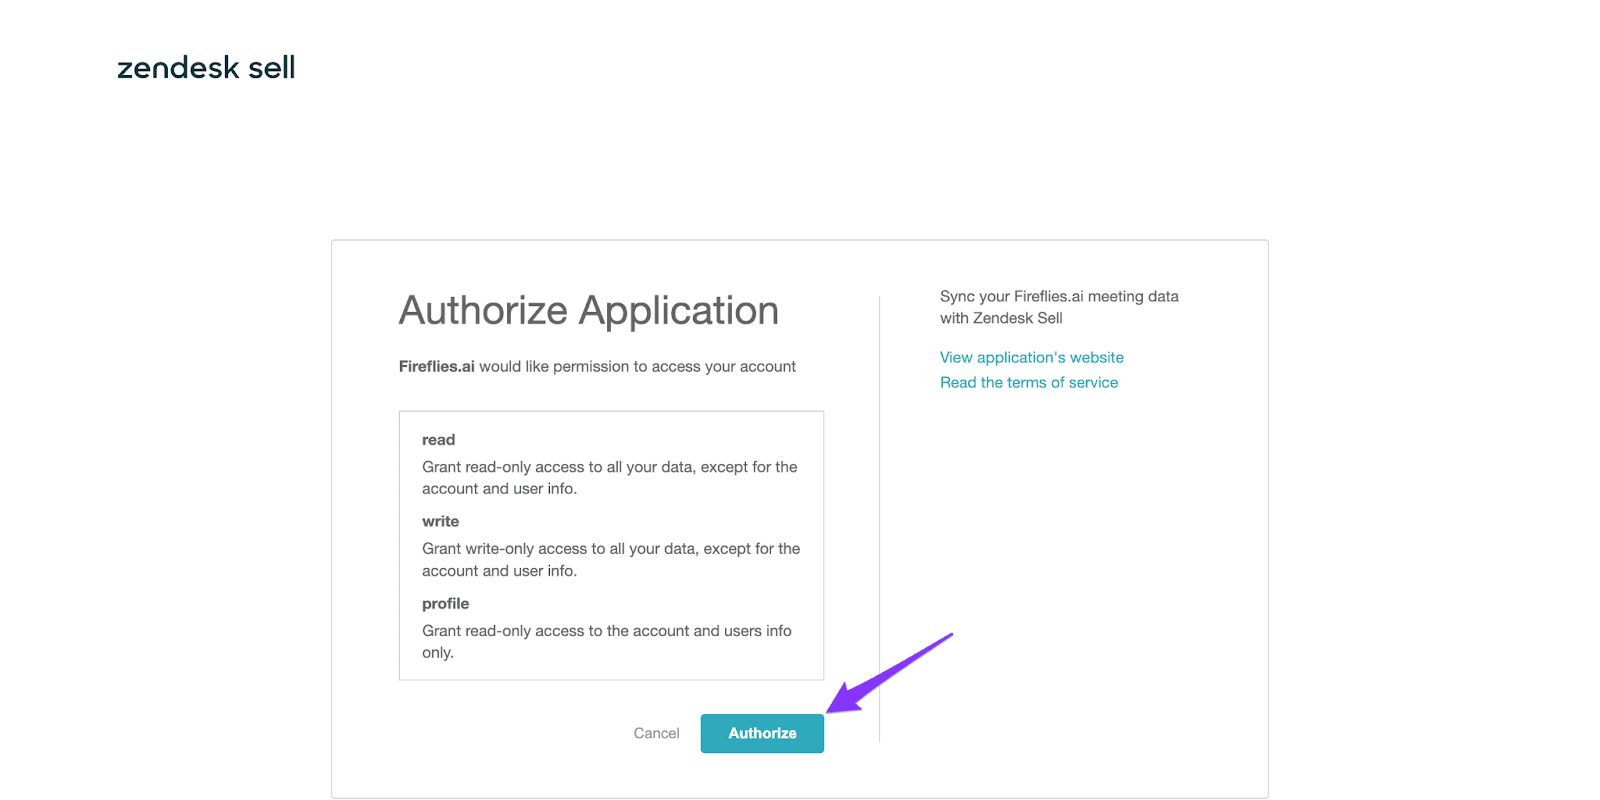Click the 'Sync your Fireflies.ai meeting data' text
The image size is (1600, 800).
tap(1059, 296)
